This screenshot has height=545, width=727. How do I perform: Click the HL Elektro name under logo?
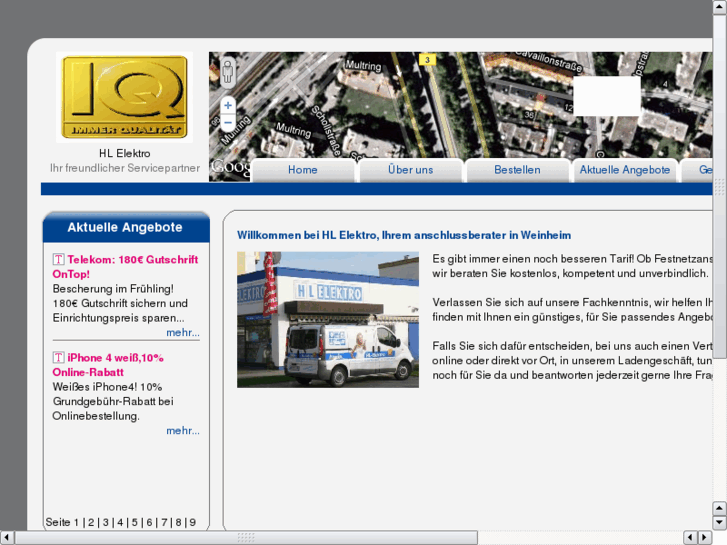tap(125, 154)
